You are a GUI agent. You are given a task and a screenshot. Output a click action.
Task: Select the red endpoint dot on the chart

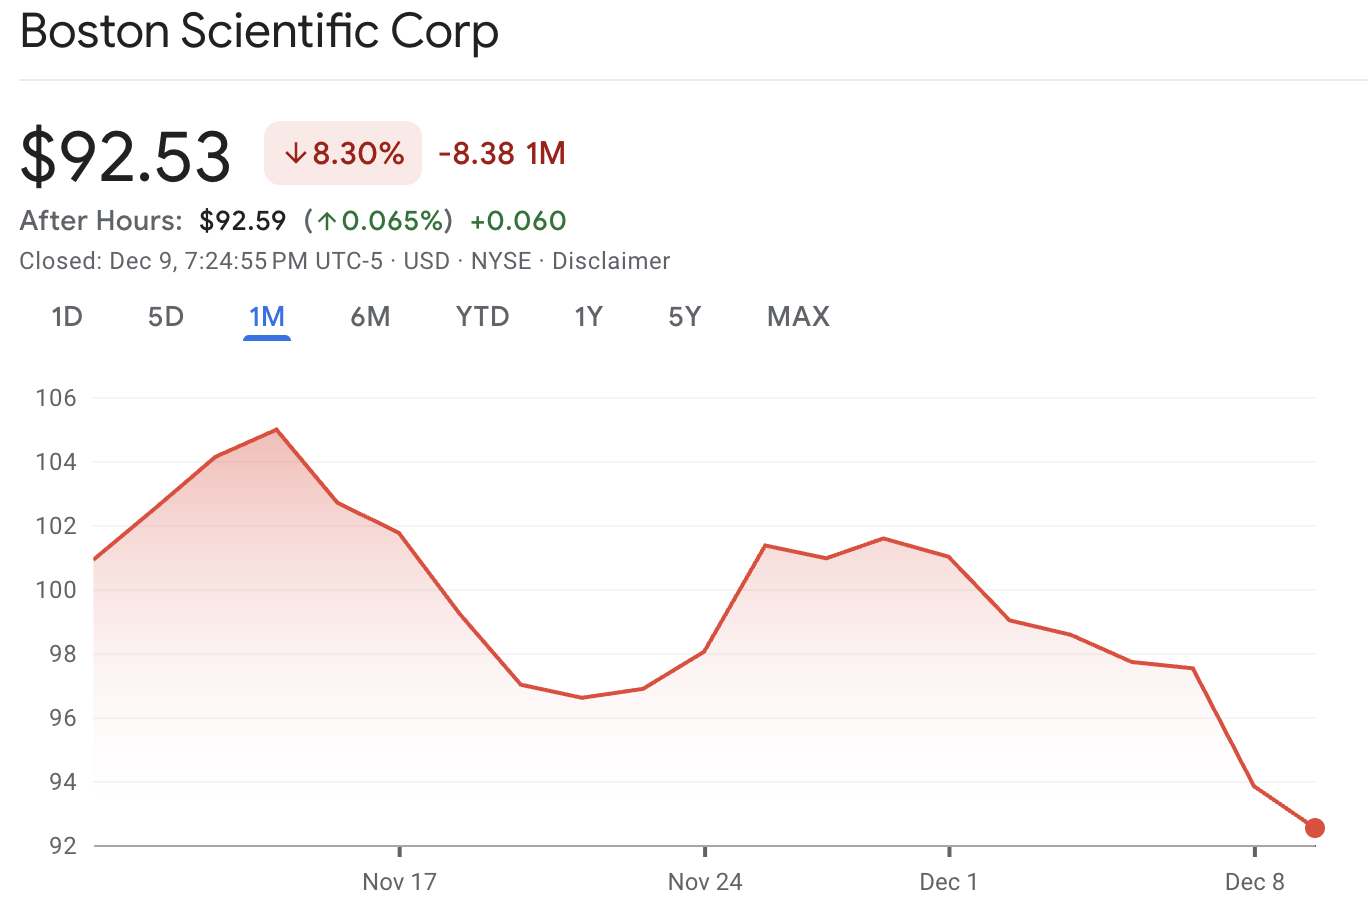click(1315, 827)
